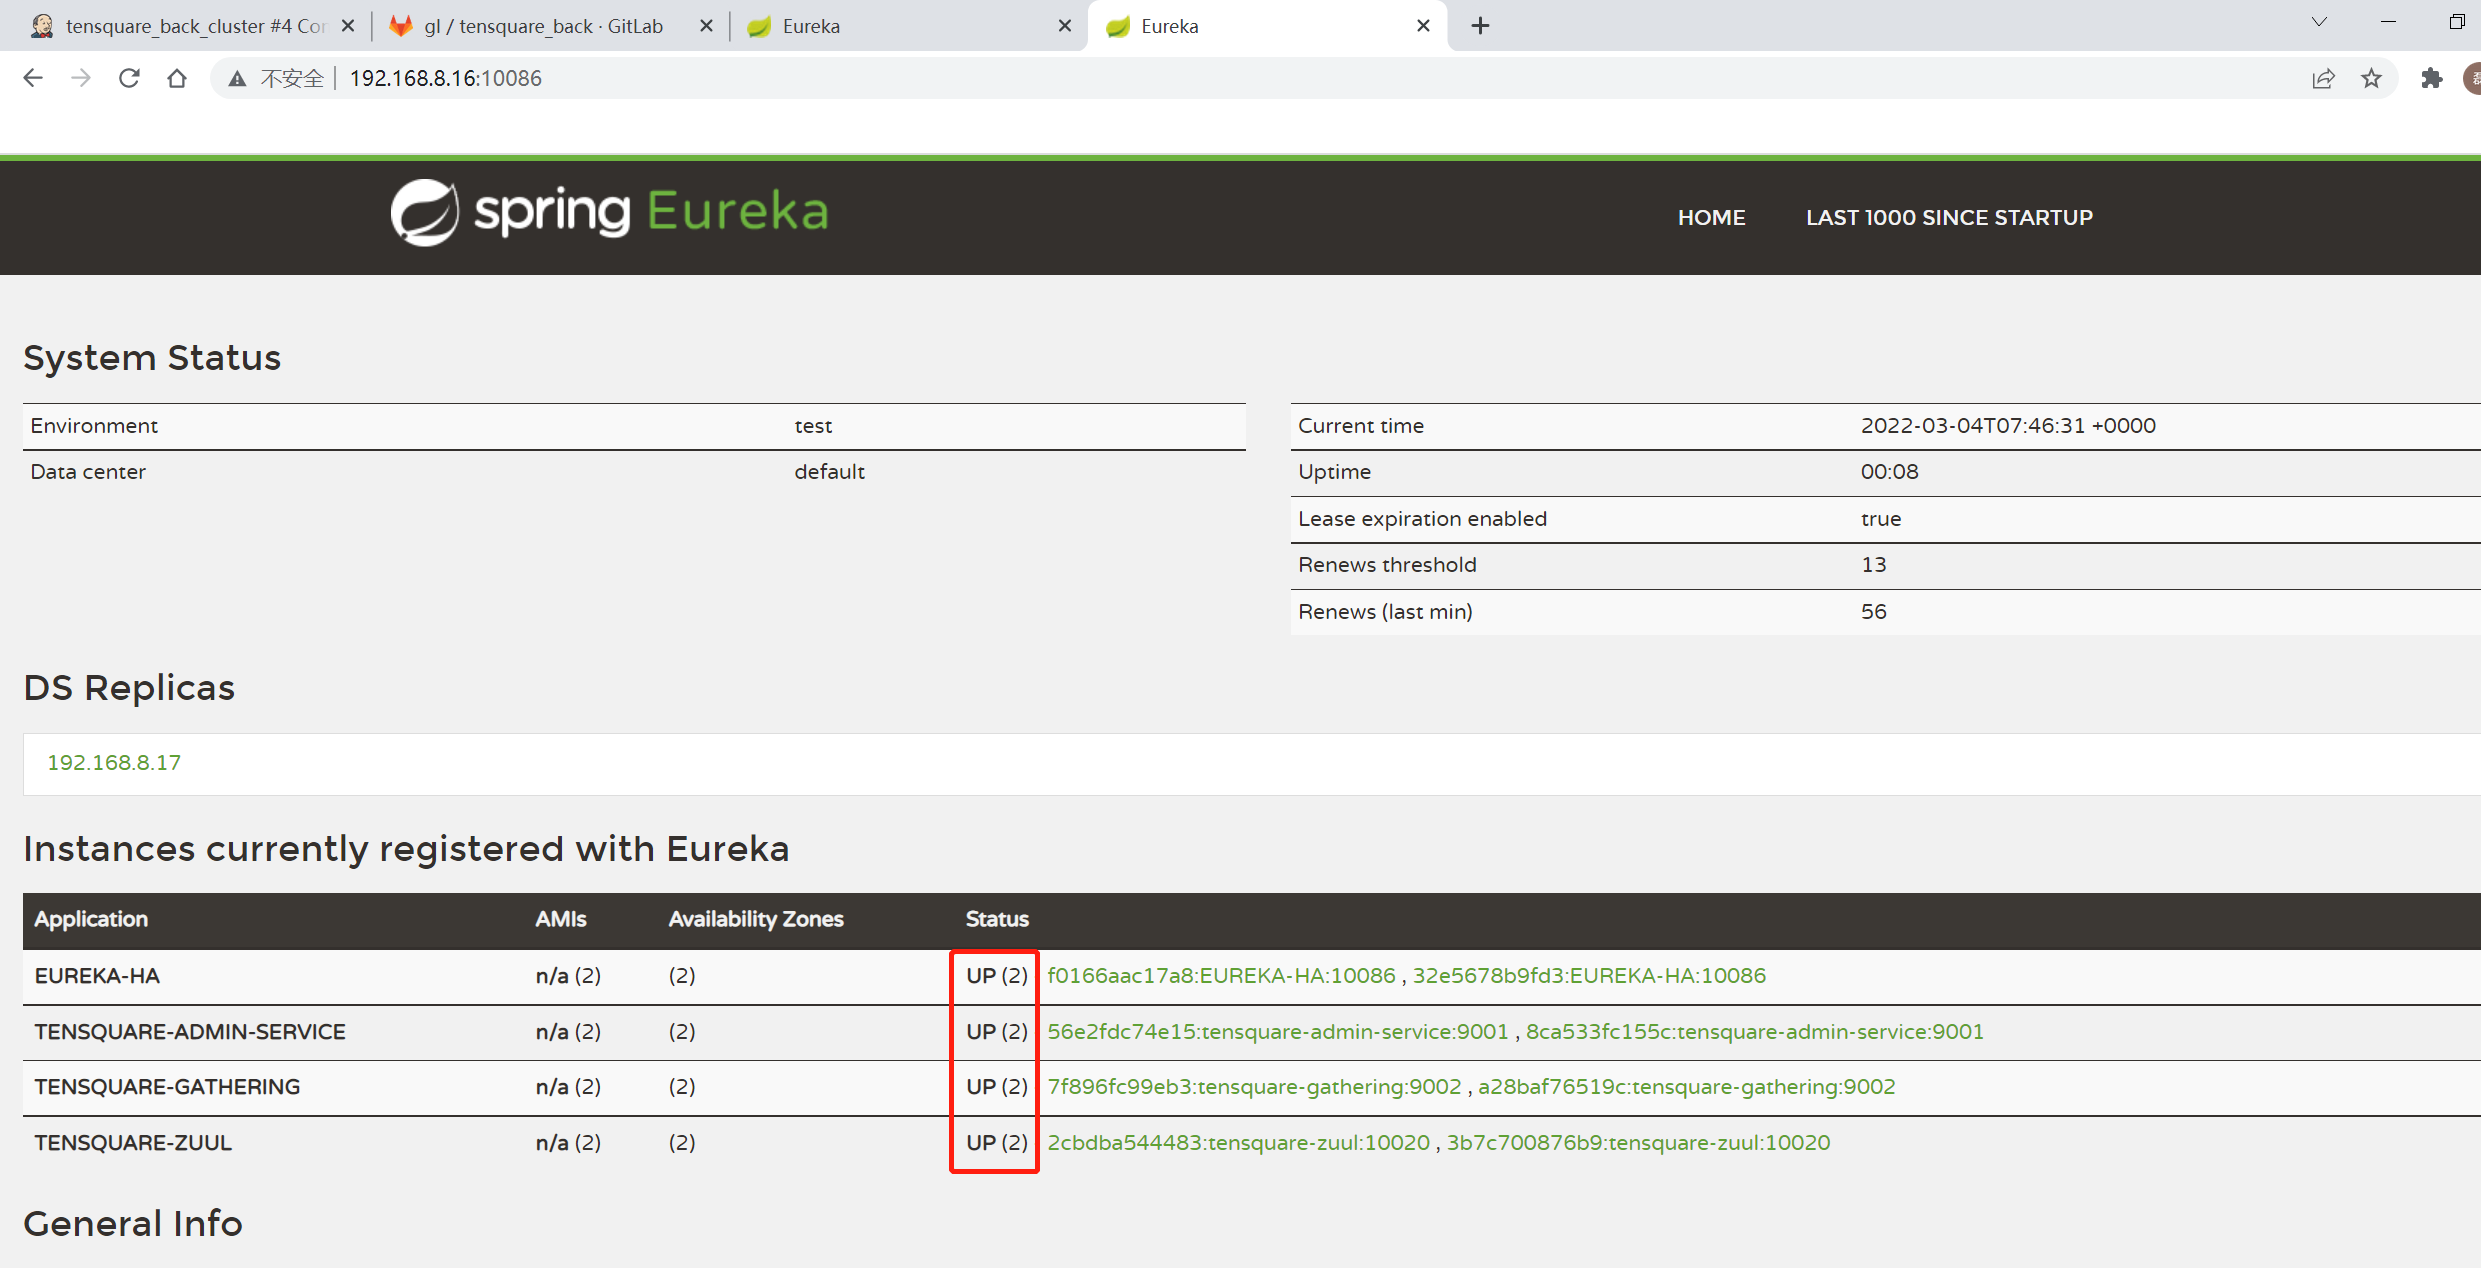This screenshot has width=2481, height=1268.
Task: Restore down the browser window
Action: [x=2457, y=22]
